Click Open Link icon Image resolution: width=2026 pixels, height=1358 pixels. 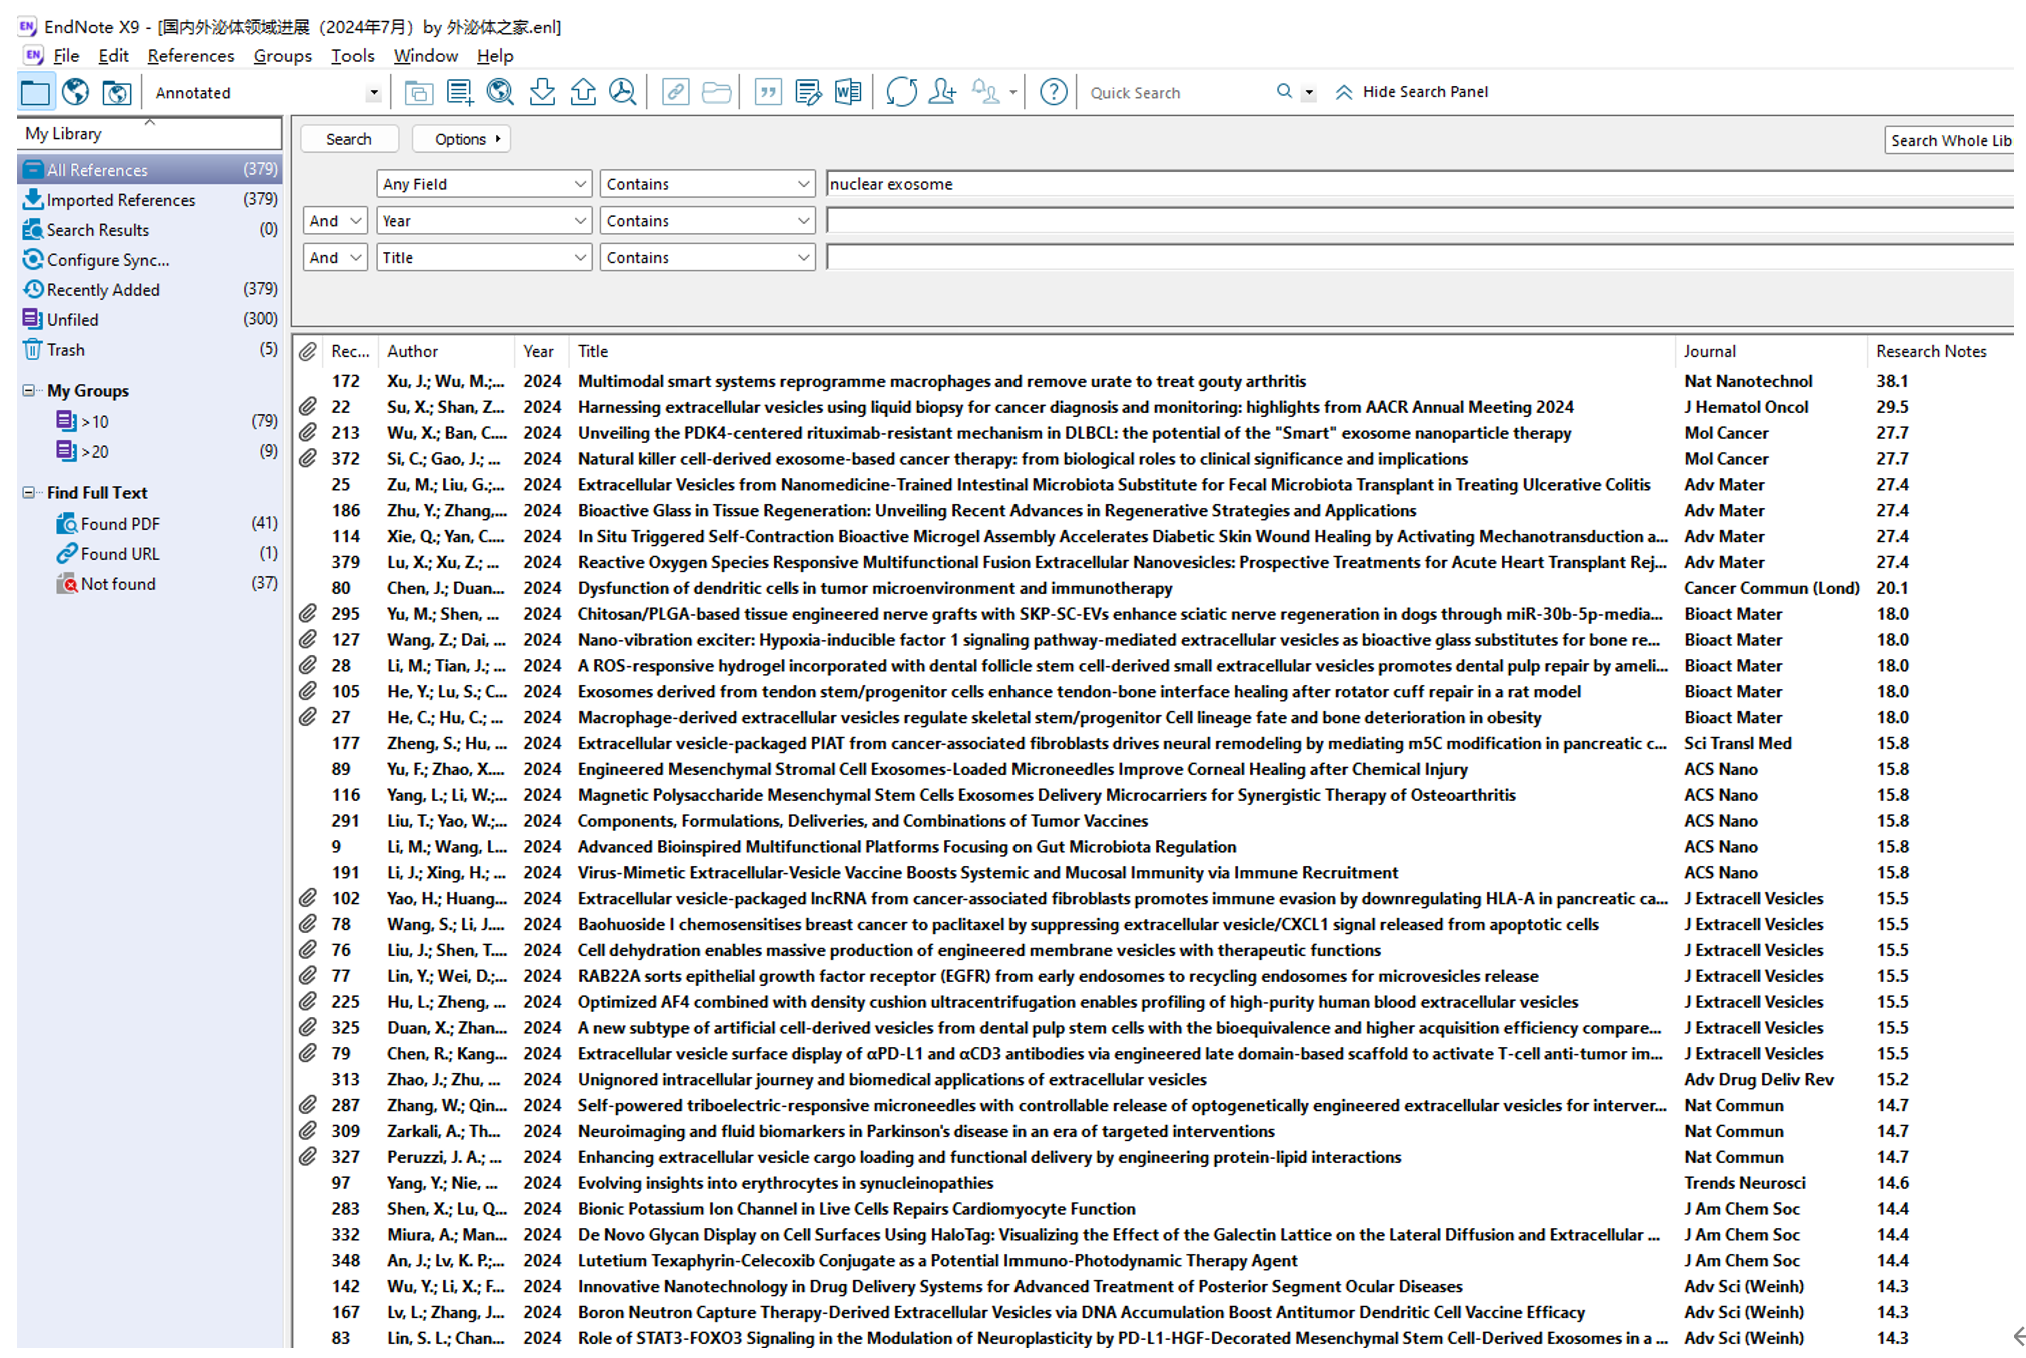point(676,92)
